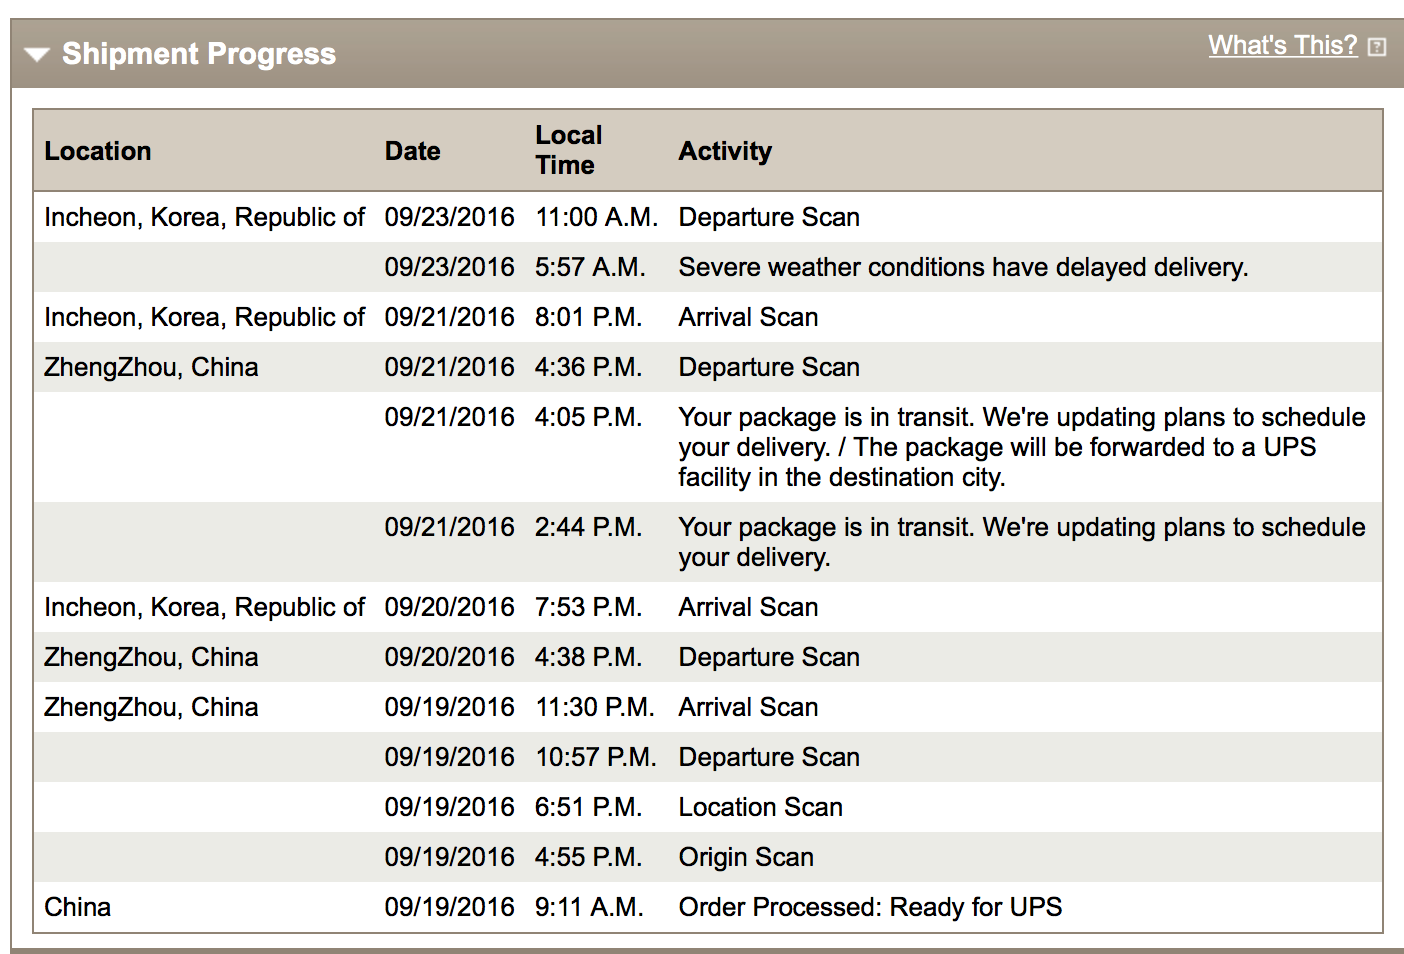Viewport: 1404px width, 954px height.
Task: Click the Local Time column header
Action: pyautogui.click(x=568, y=150)
